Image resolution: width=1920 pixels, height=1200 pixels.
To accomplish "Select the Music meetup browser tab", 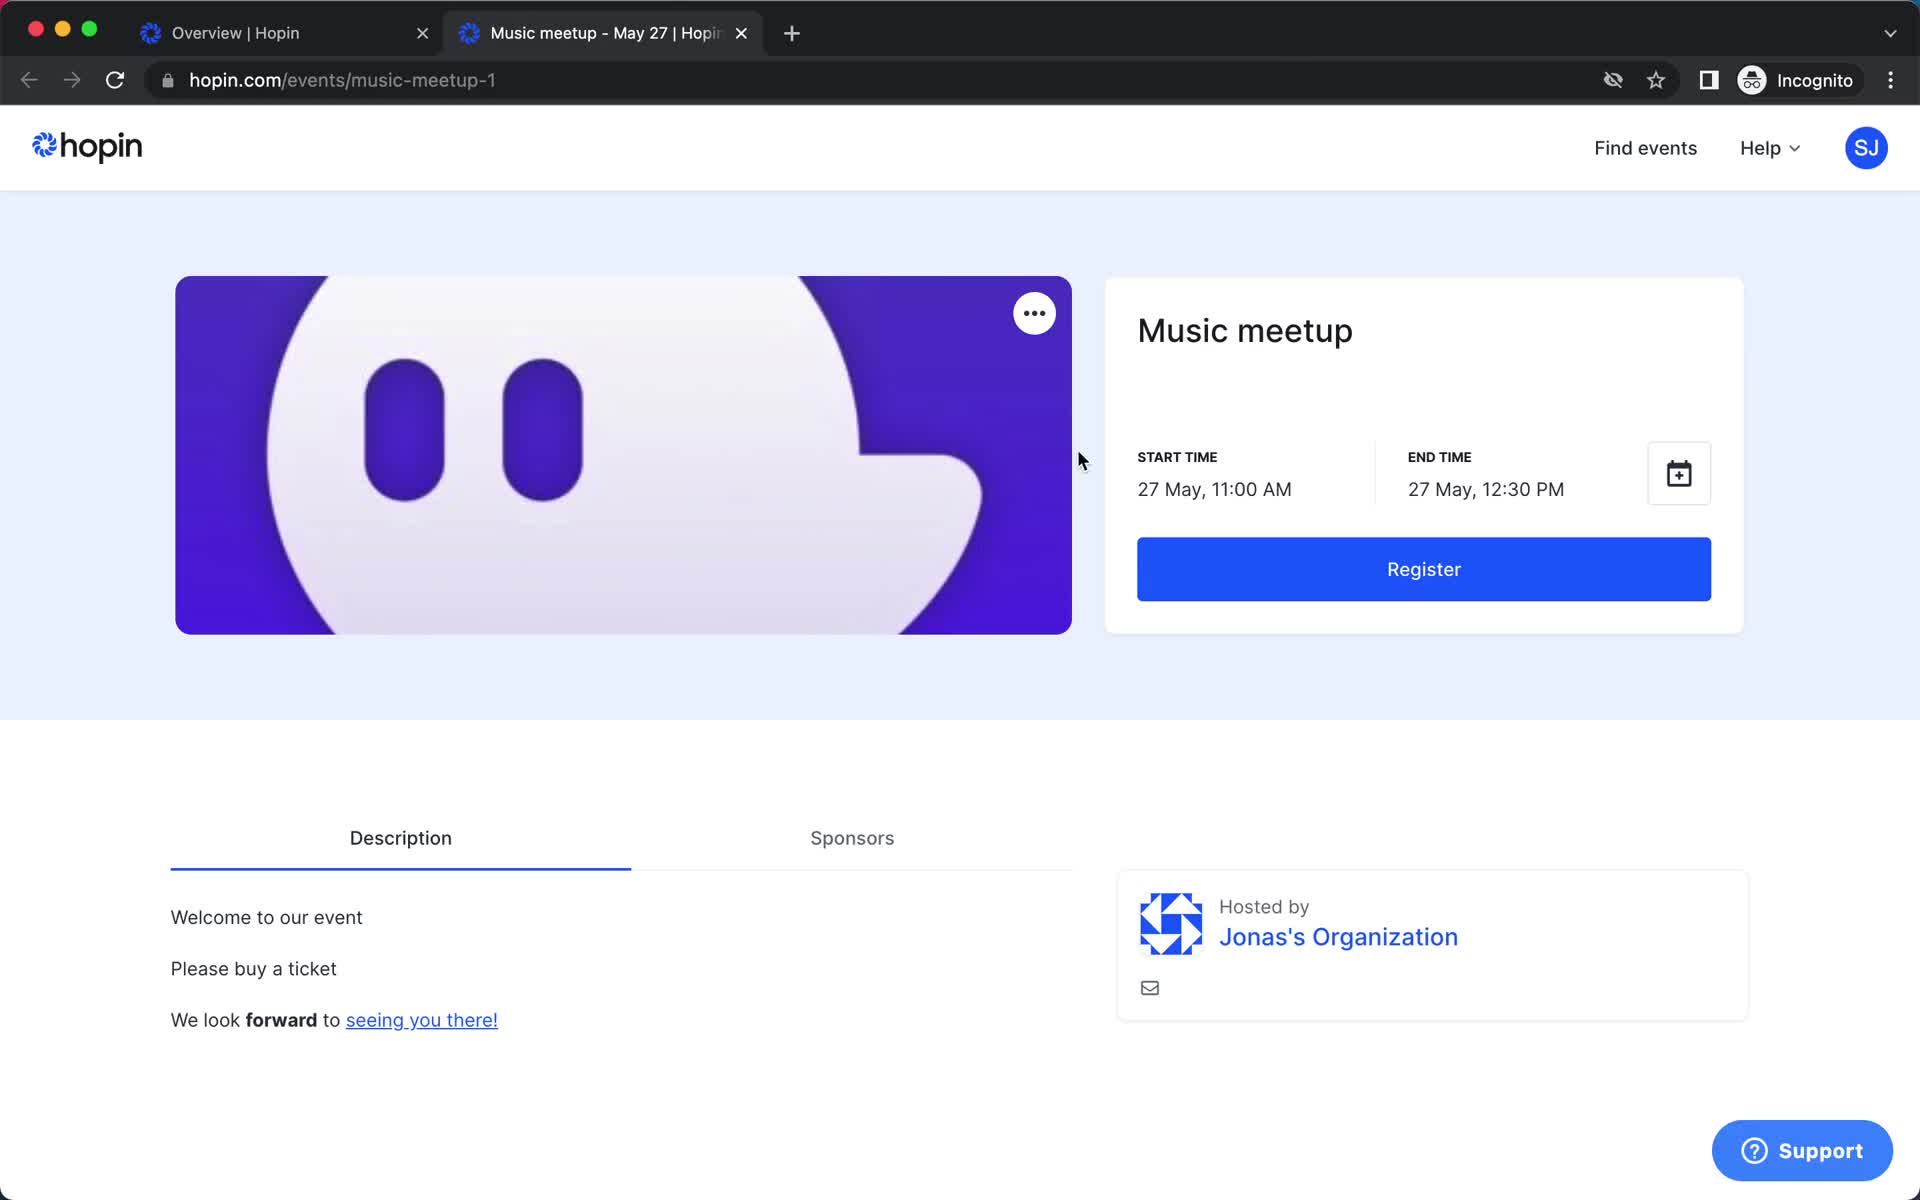I will [603, 33].
